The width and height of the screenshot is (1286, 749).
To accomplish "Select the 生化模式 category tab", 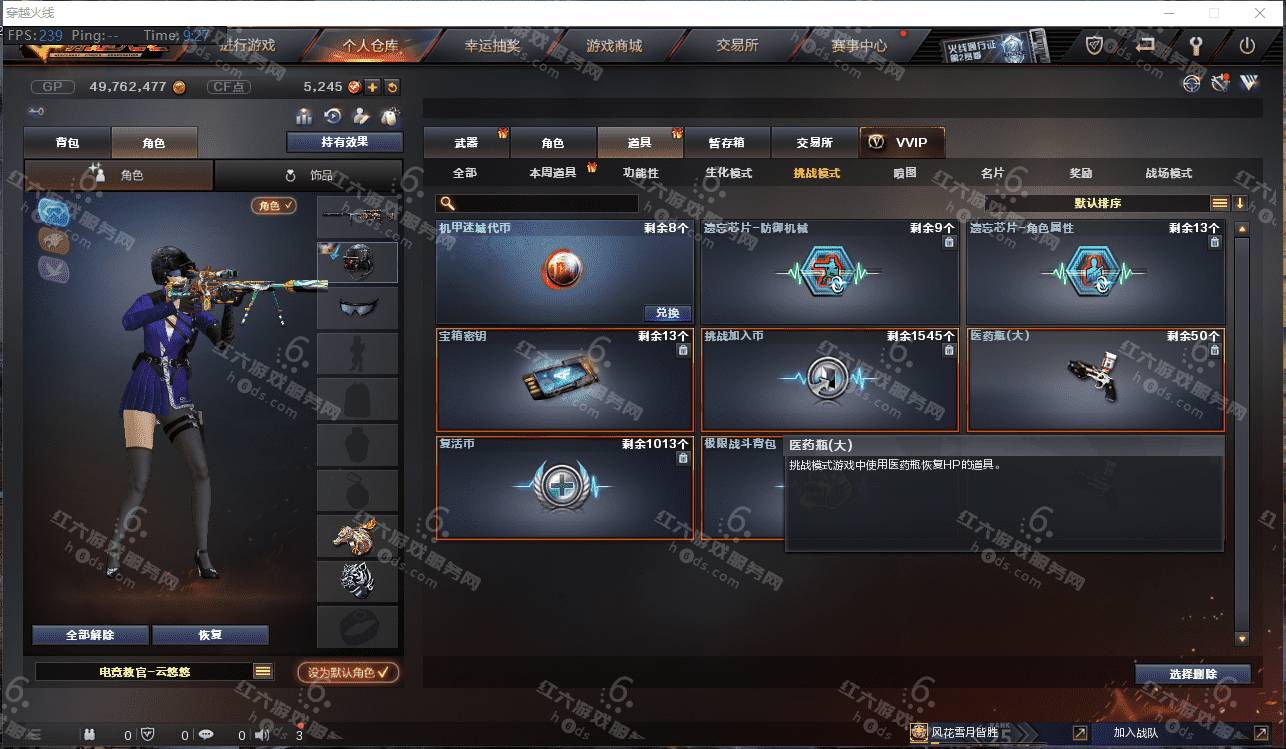I will point(728,173).
